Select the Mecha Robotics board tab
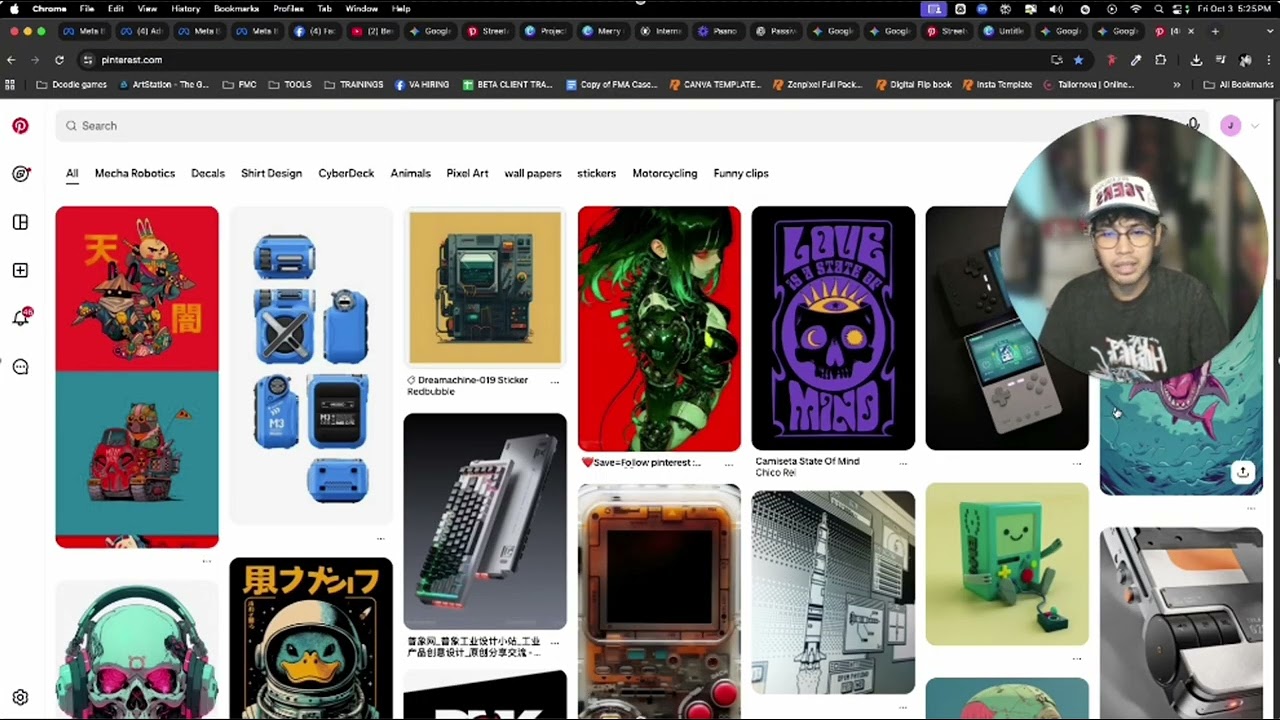The height and width of the screenshot is (720, 1280). click(135, 173)
